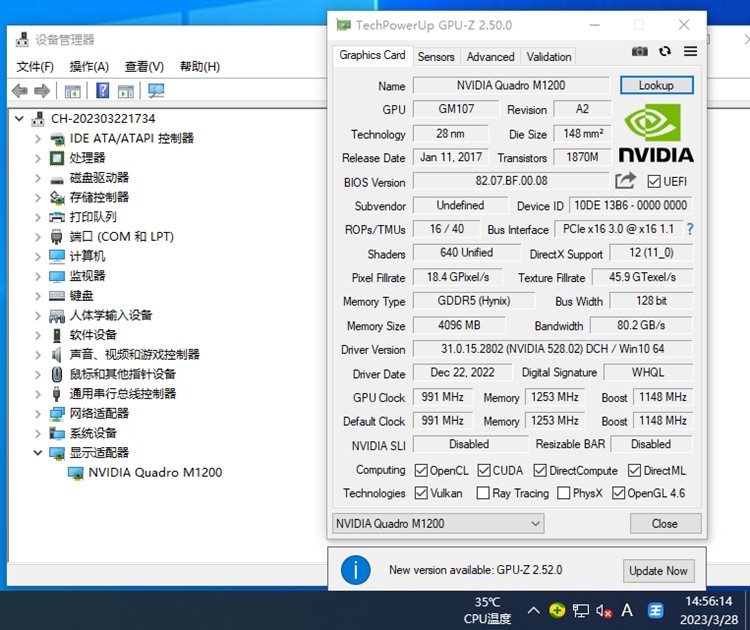Image resolution: width=750 pixels, height=630 pixels.
Task: Click the info icon in update notification
Action: coord(355,570)
